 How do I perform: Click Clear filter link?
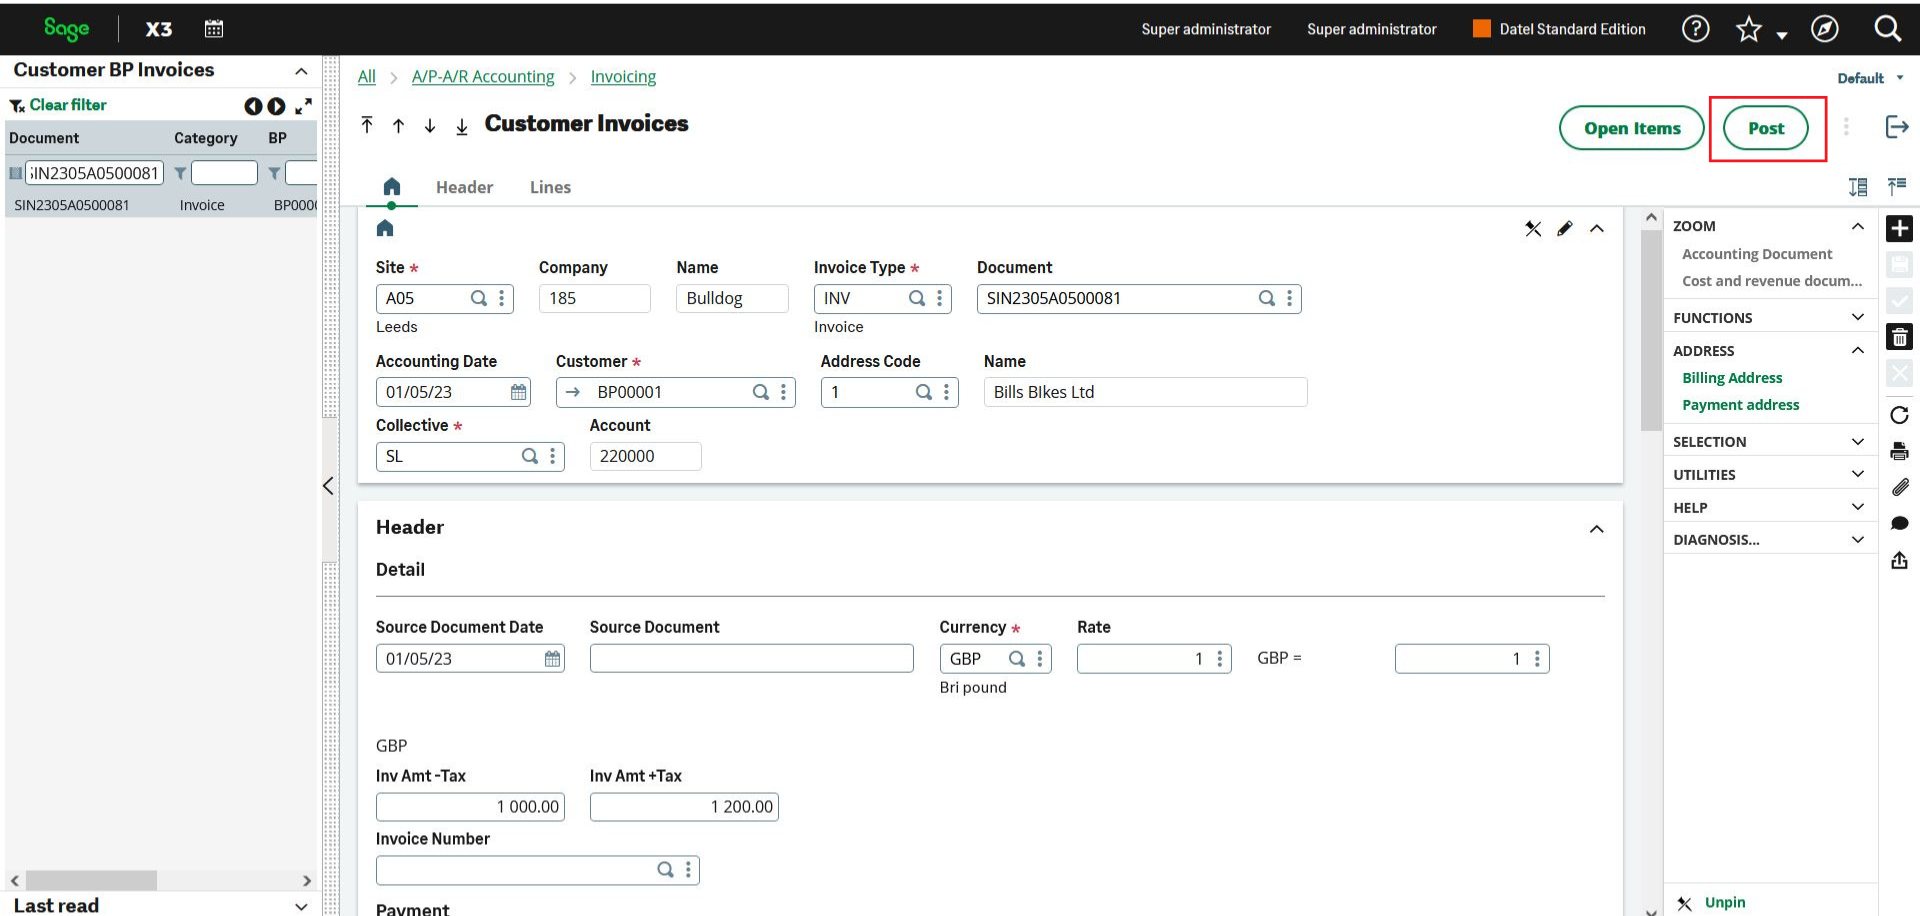(68, 105)
